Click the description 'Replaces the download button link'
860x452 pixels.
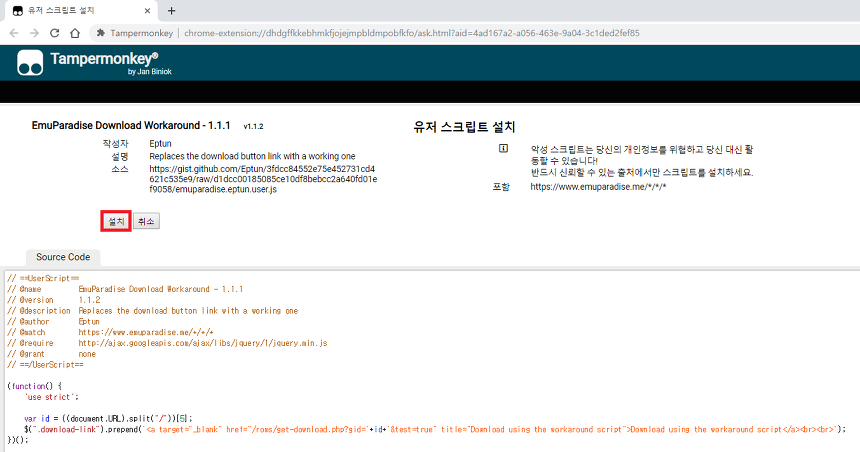pyautogui.click(x=252, y=156)
